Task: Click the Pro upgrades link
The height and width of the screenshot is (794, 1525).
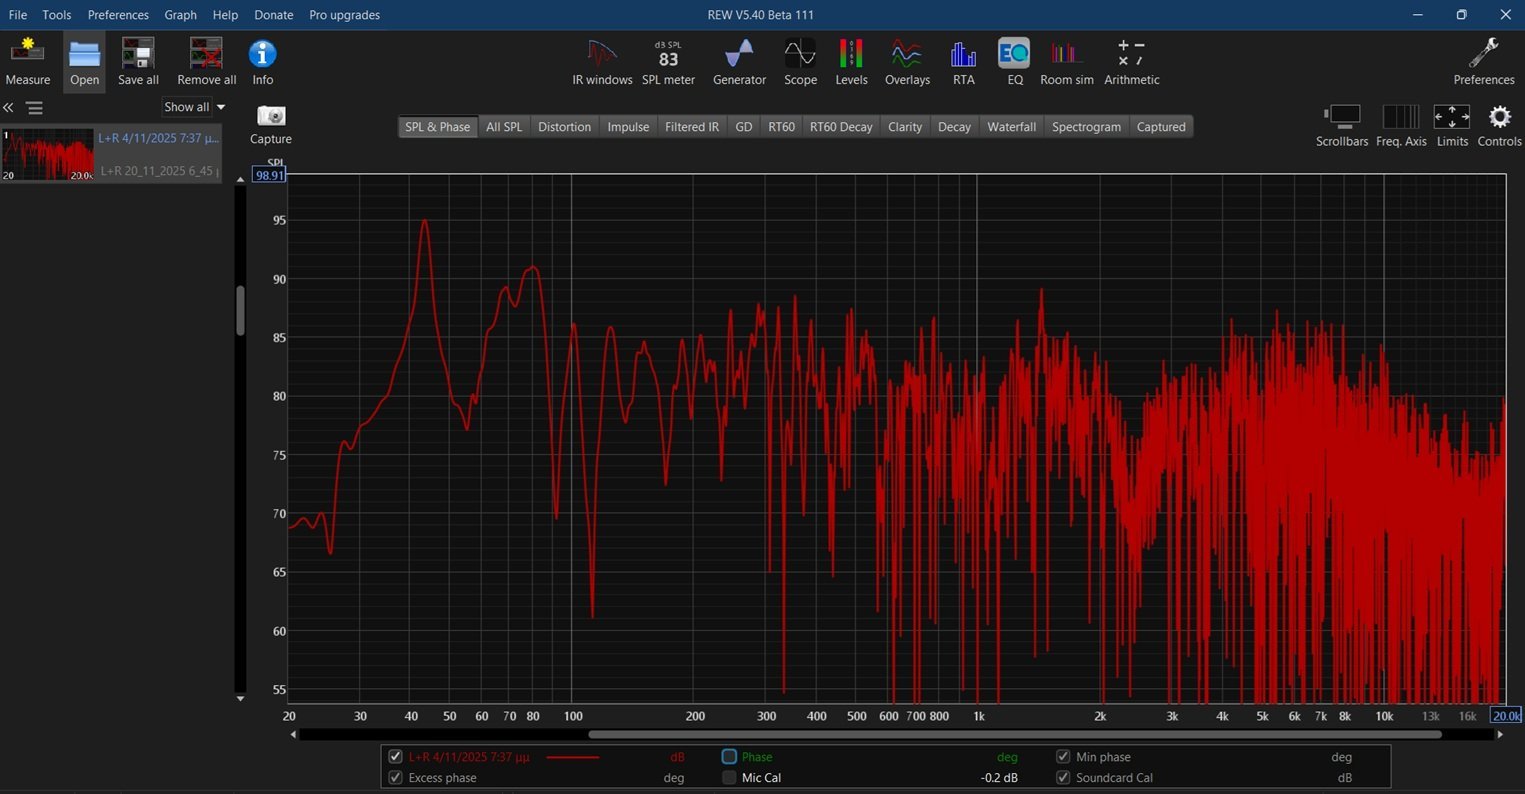Action: [344, 15]
